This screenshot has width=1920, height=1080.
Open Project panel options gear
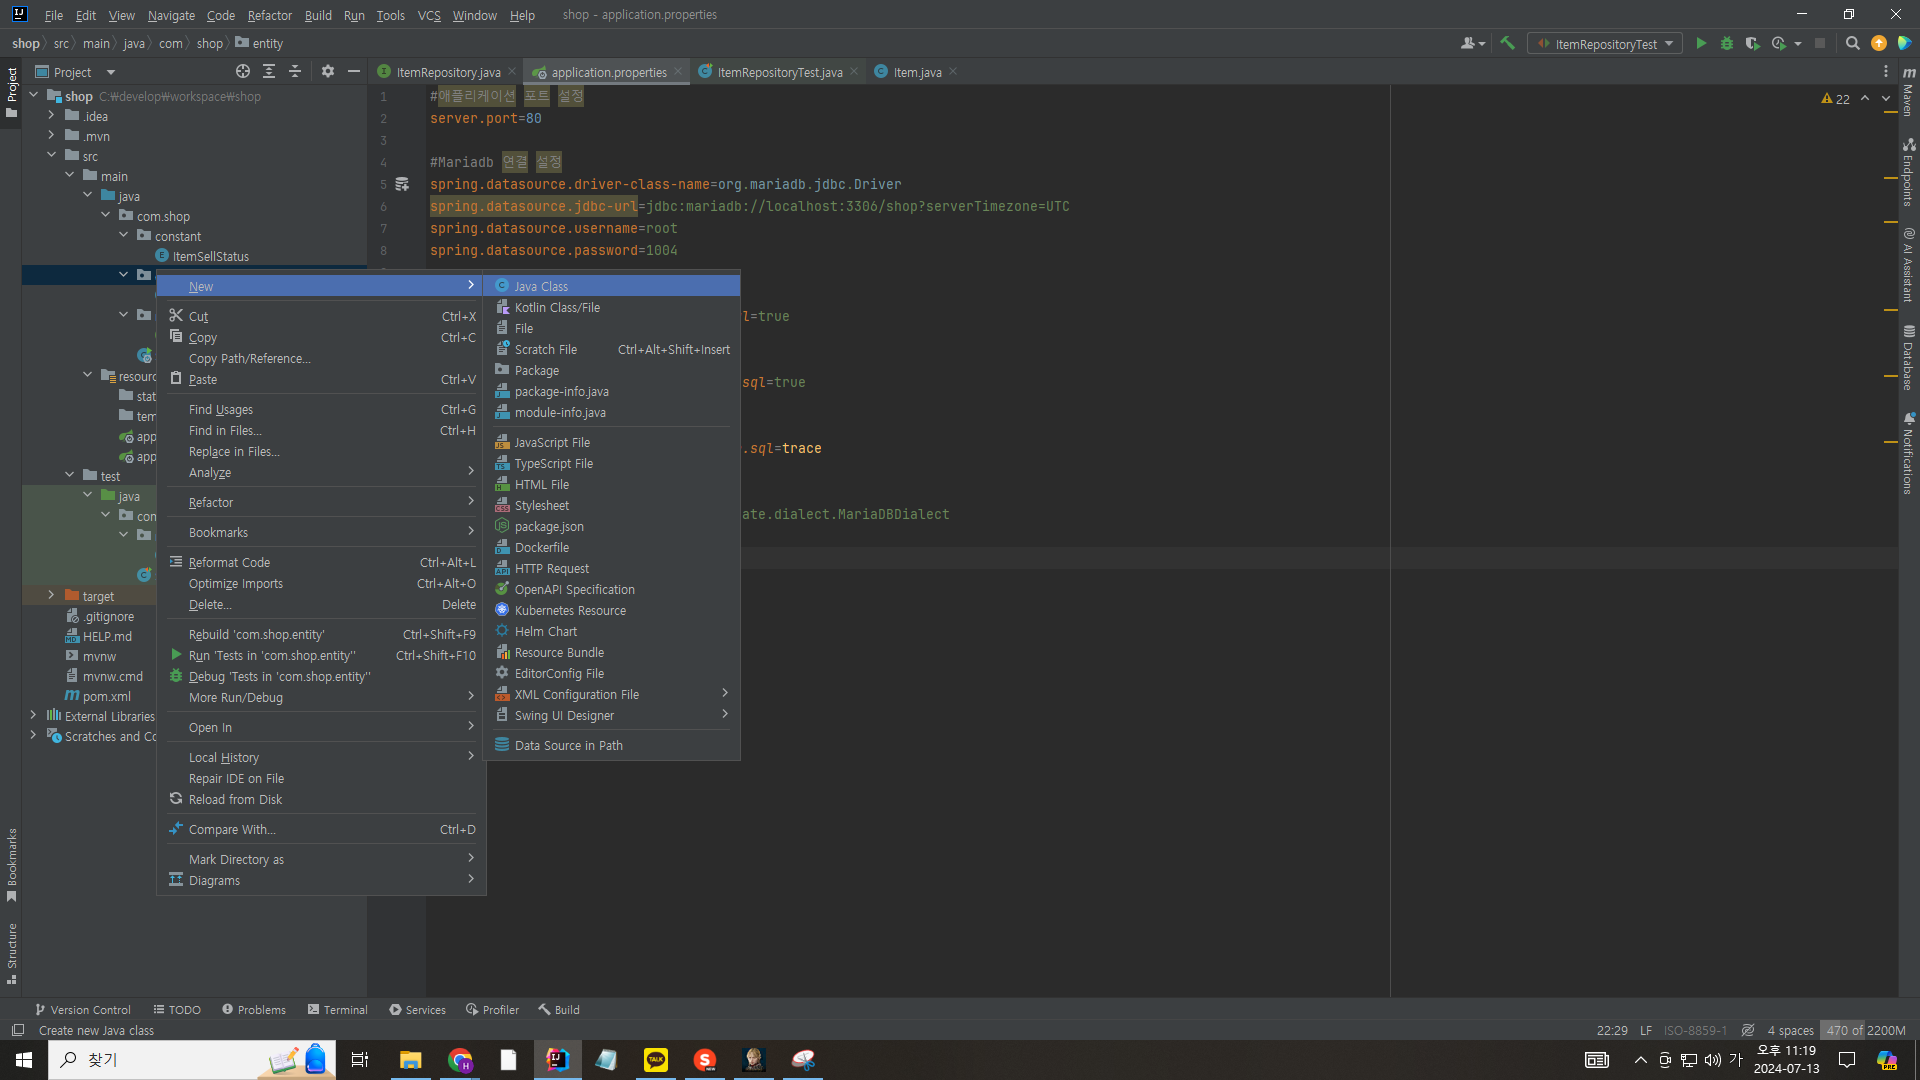click(x=328, y=71)
